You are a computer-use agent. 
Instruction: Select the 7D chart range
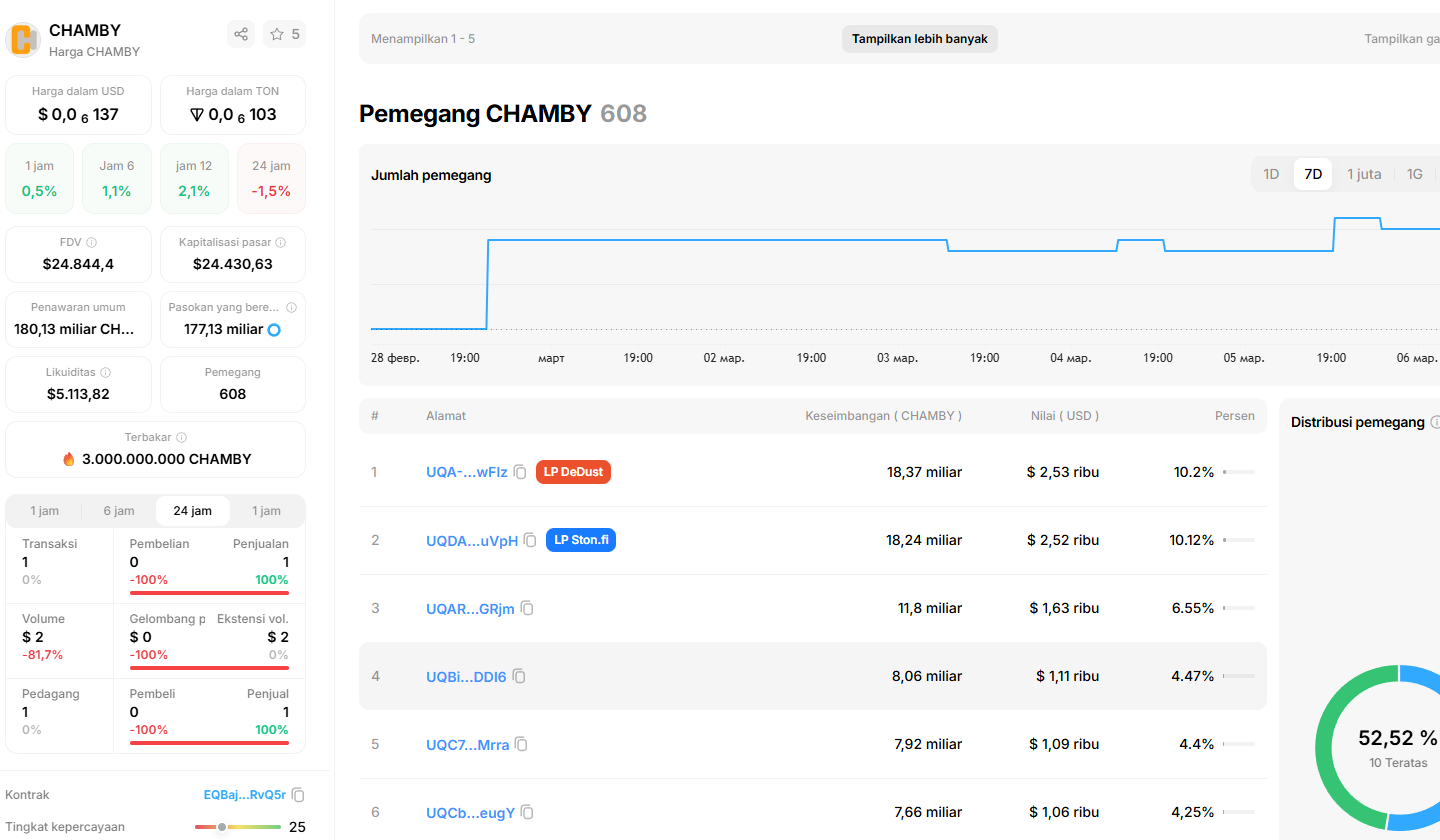[x=1313, y=174]
